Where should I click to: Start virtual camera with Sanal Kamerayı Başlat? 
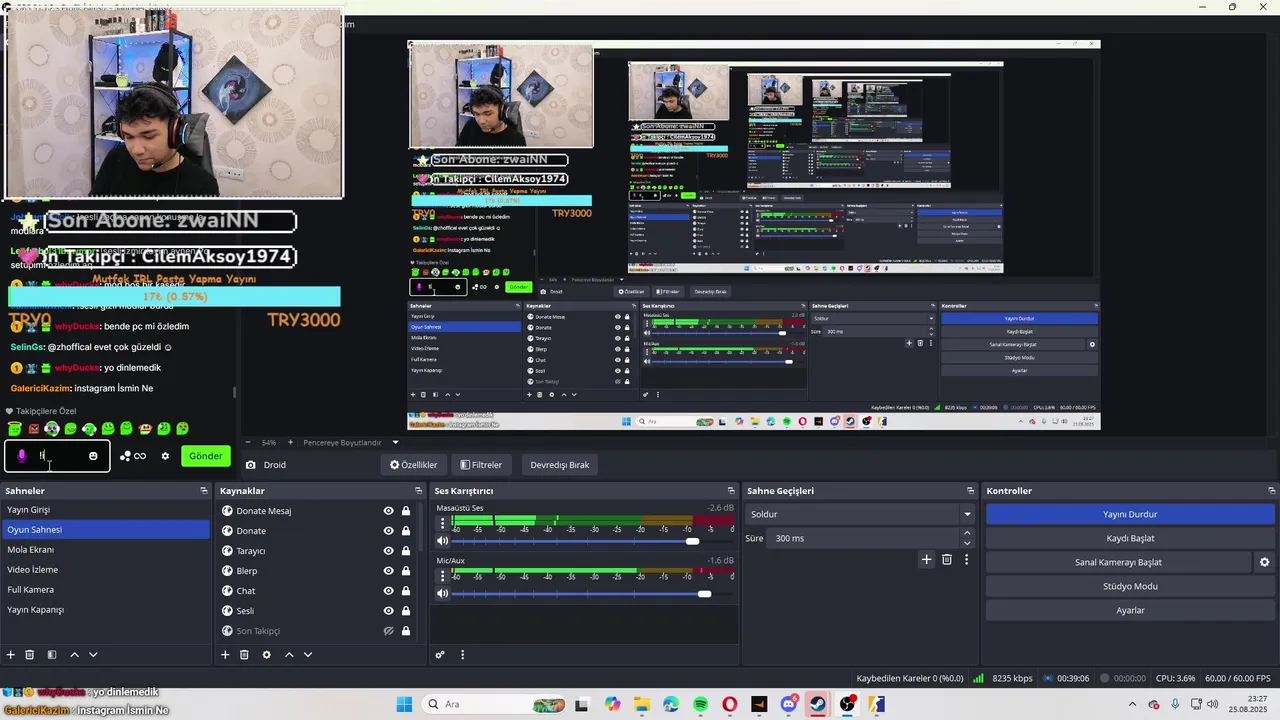[x=1118, y=562]
